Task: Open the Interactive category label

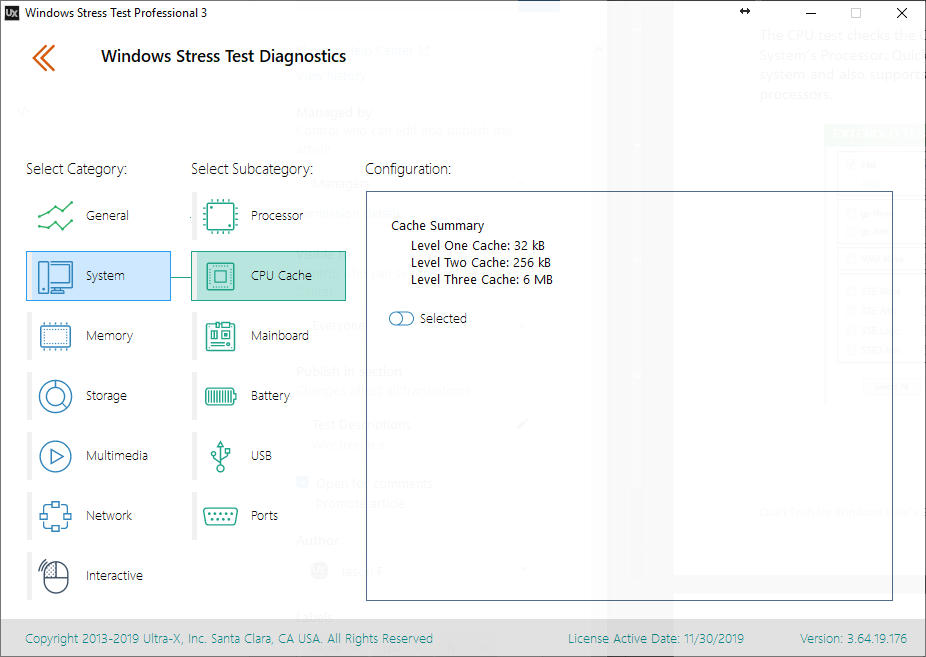Action: (x=114, y=576)
